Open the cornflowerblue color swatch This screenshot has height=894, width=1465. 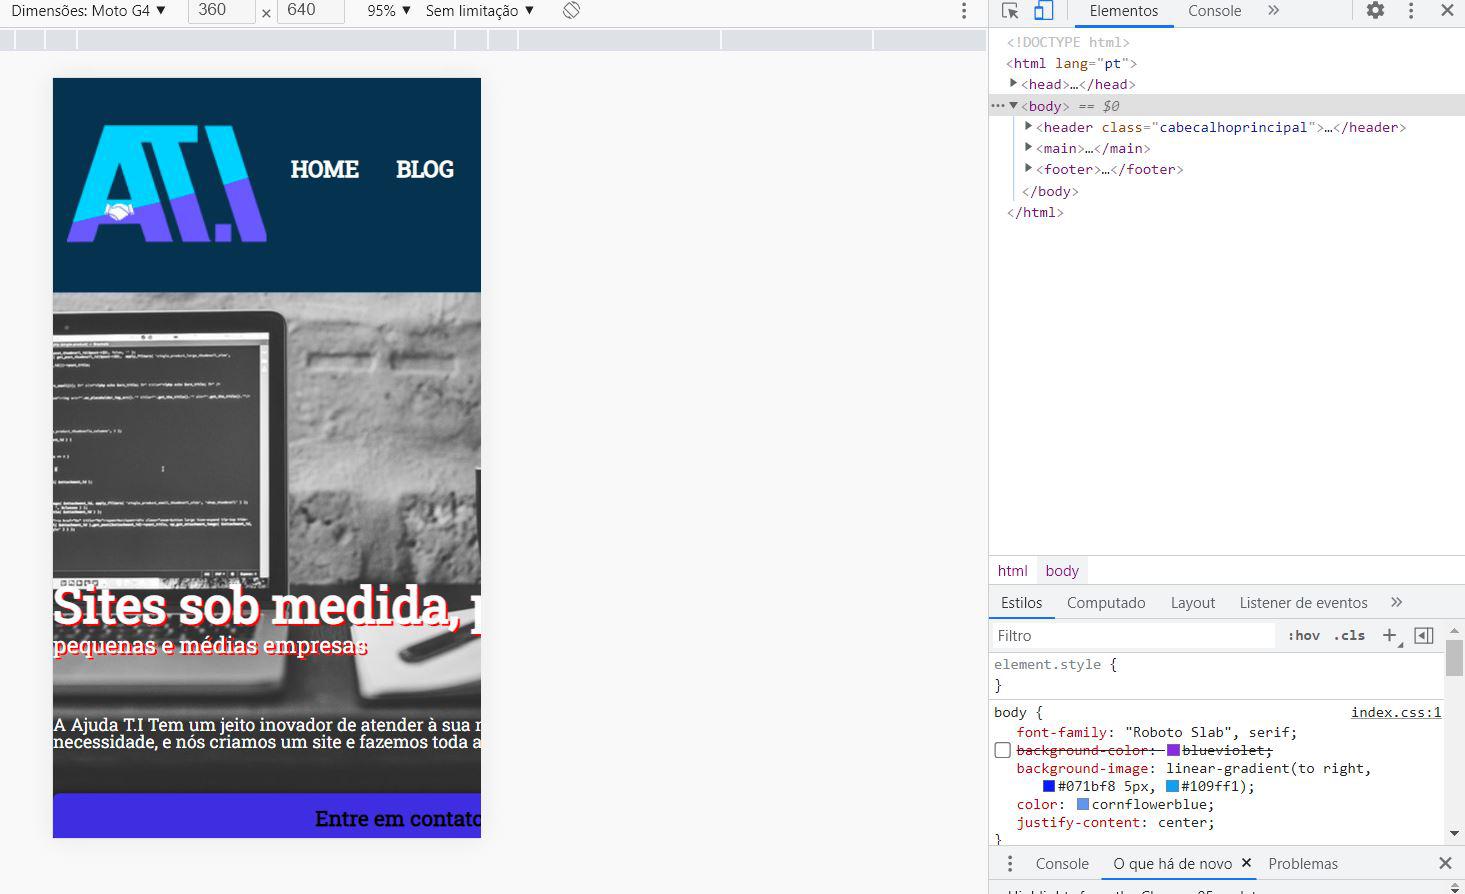tap(1083, 804)
